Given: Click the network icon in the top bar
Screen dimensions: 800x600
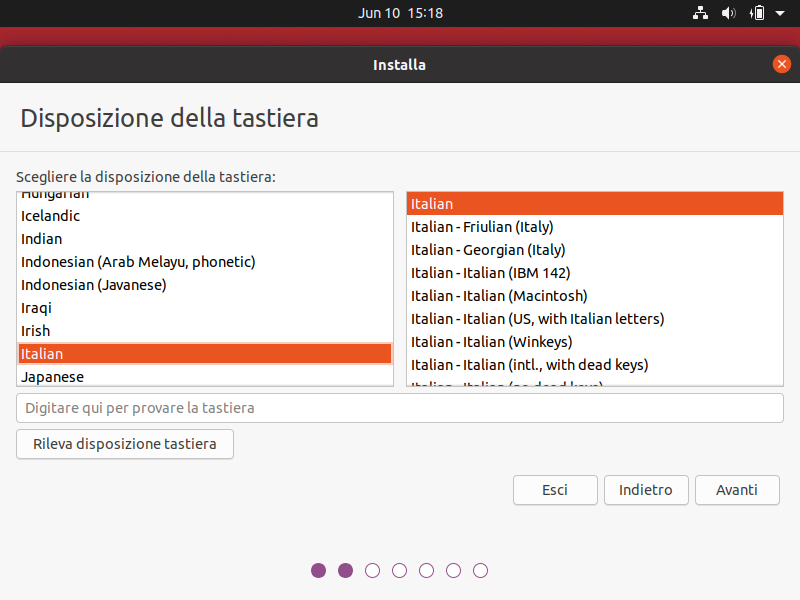Looking at the screenshot, I should point(700,13).
